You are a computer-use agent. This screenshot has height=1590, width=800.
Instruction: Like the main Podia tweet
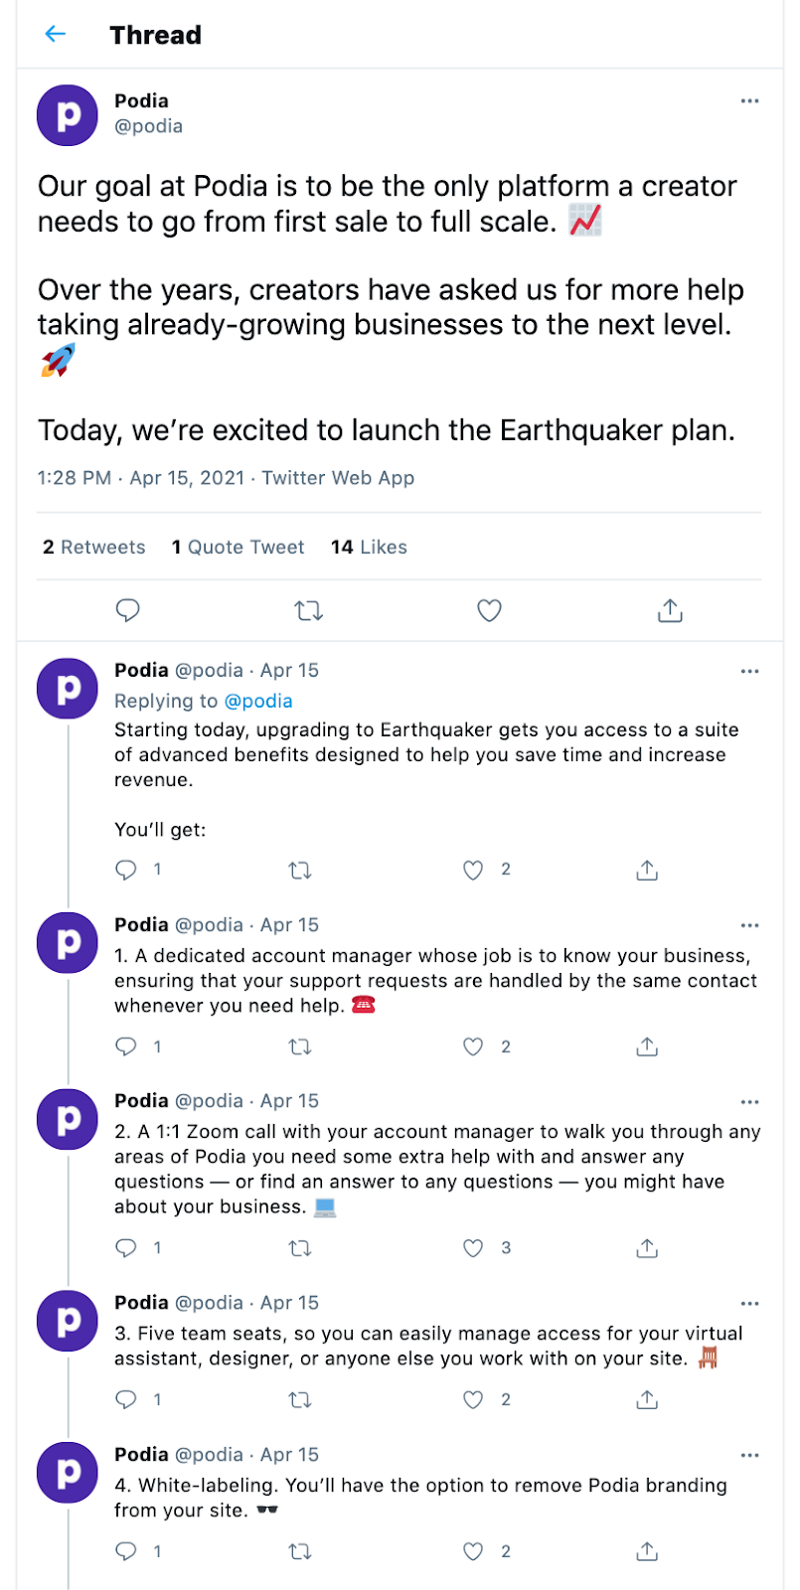(x=489, y=610)
